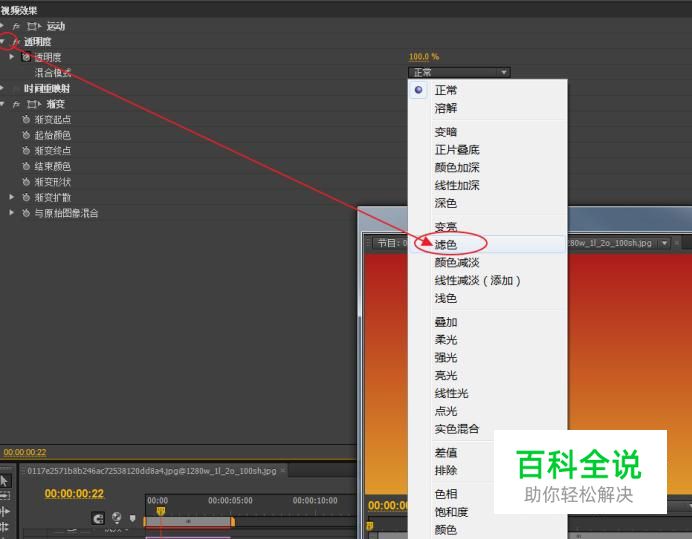Close the timeline sequence tab
The height and width of the screenshot is (539, 692).
pyautogui.click(x=283, y=471)
